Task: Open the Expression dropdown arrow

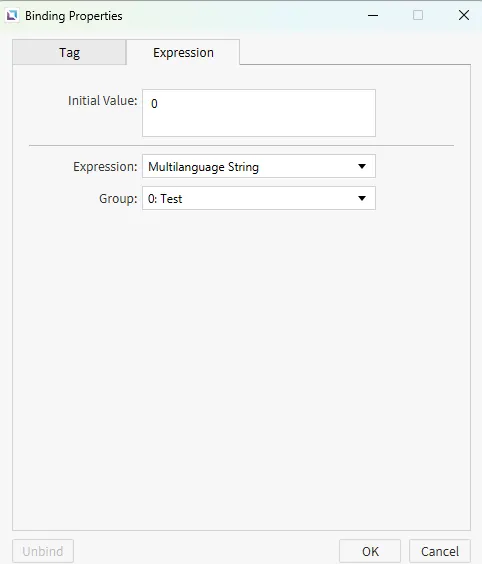Action: [362, 166]
